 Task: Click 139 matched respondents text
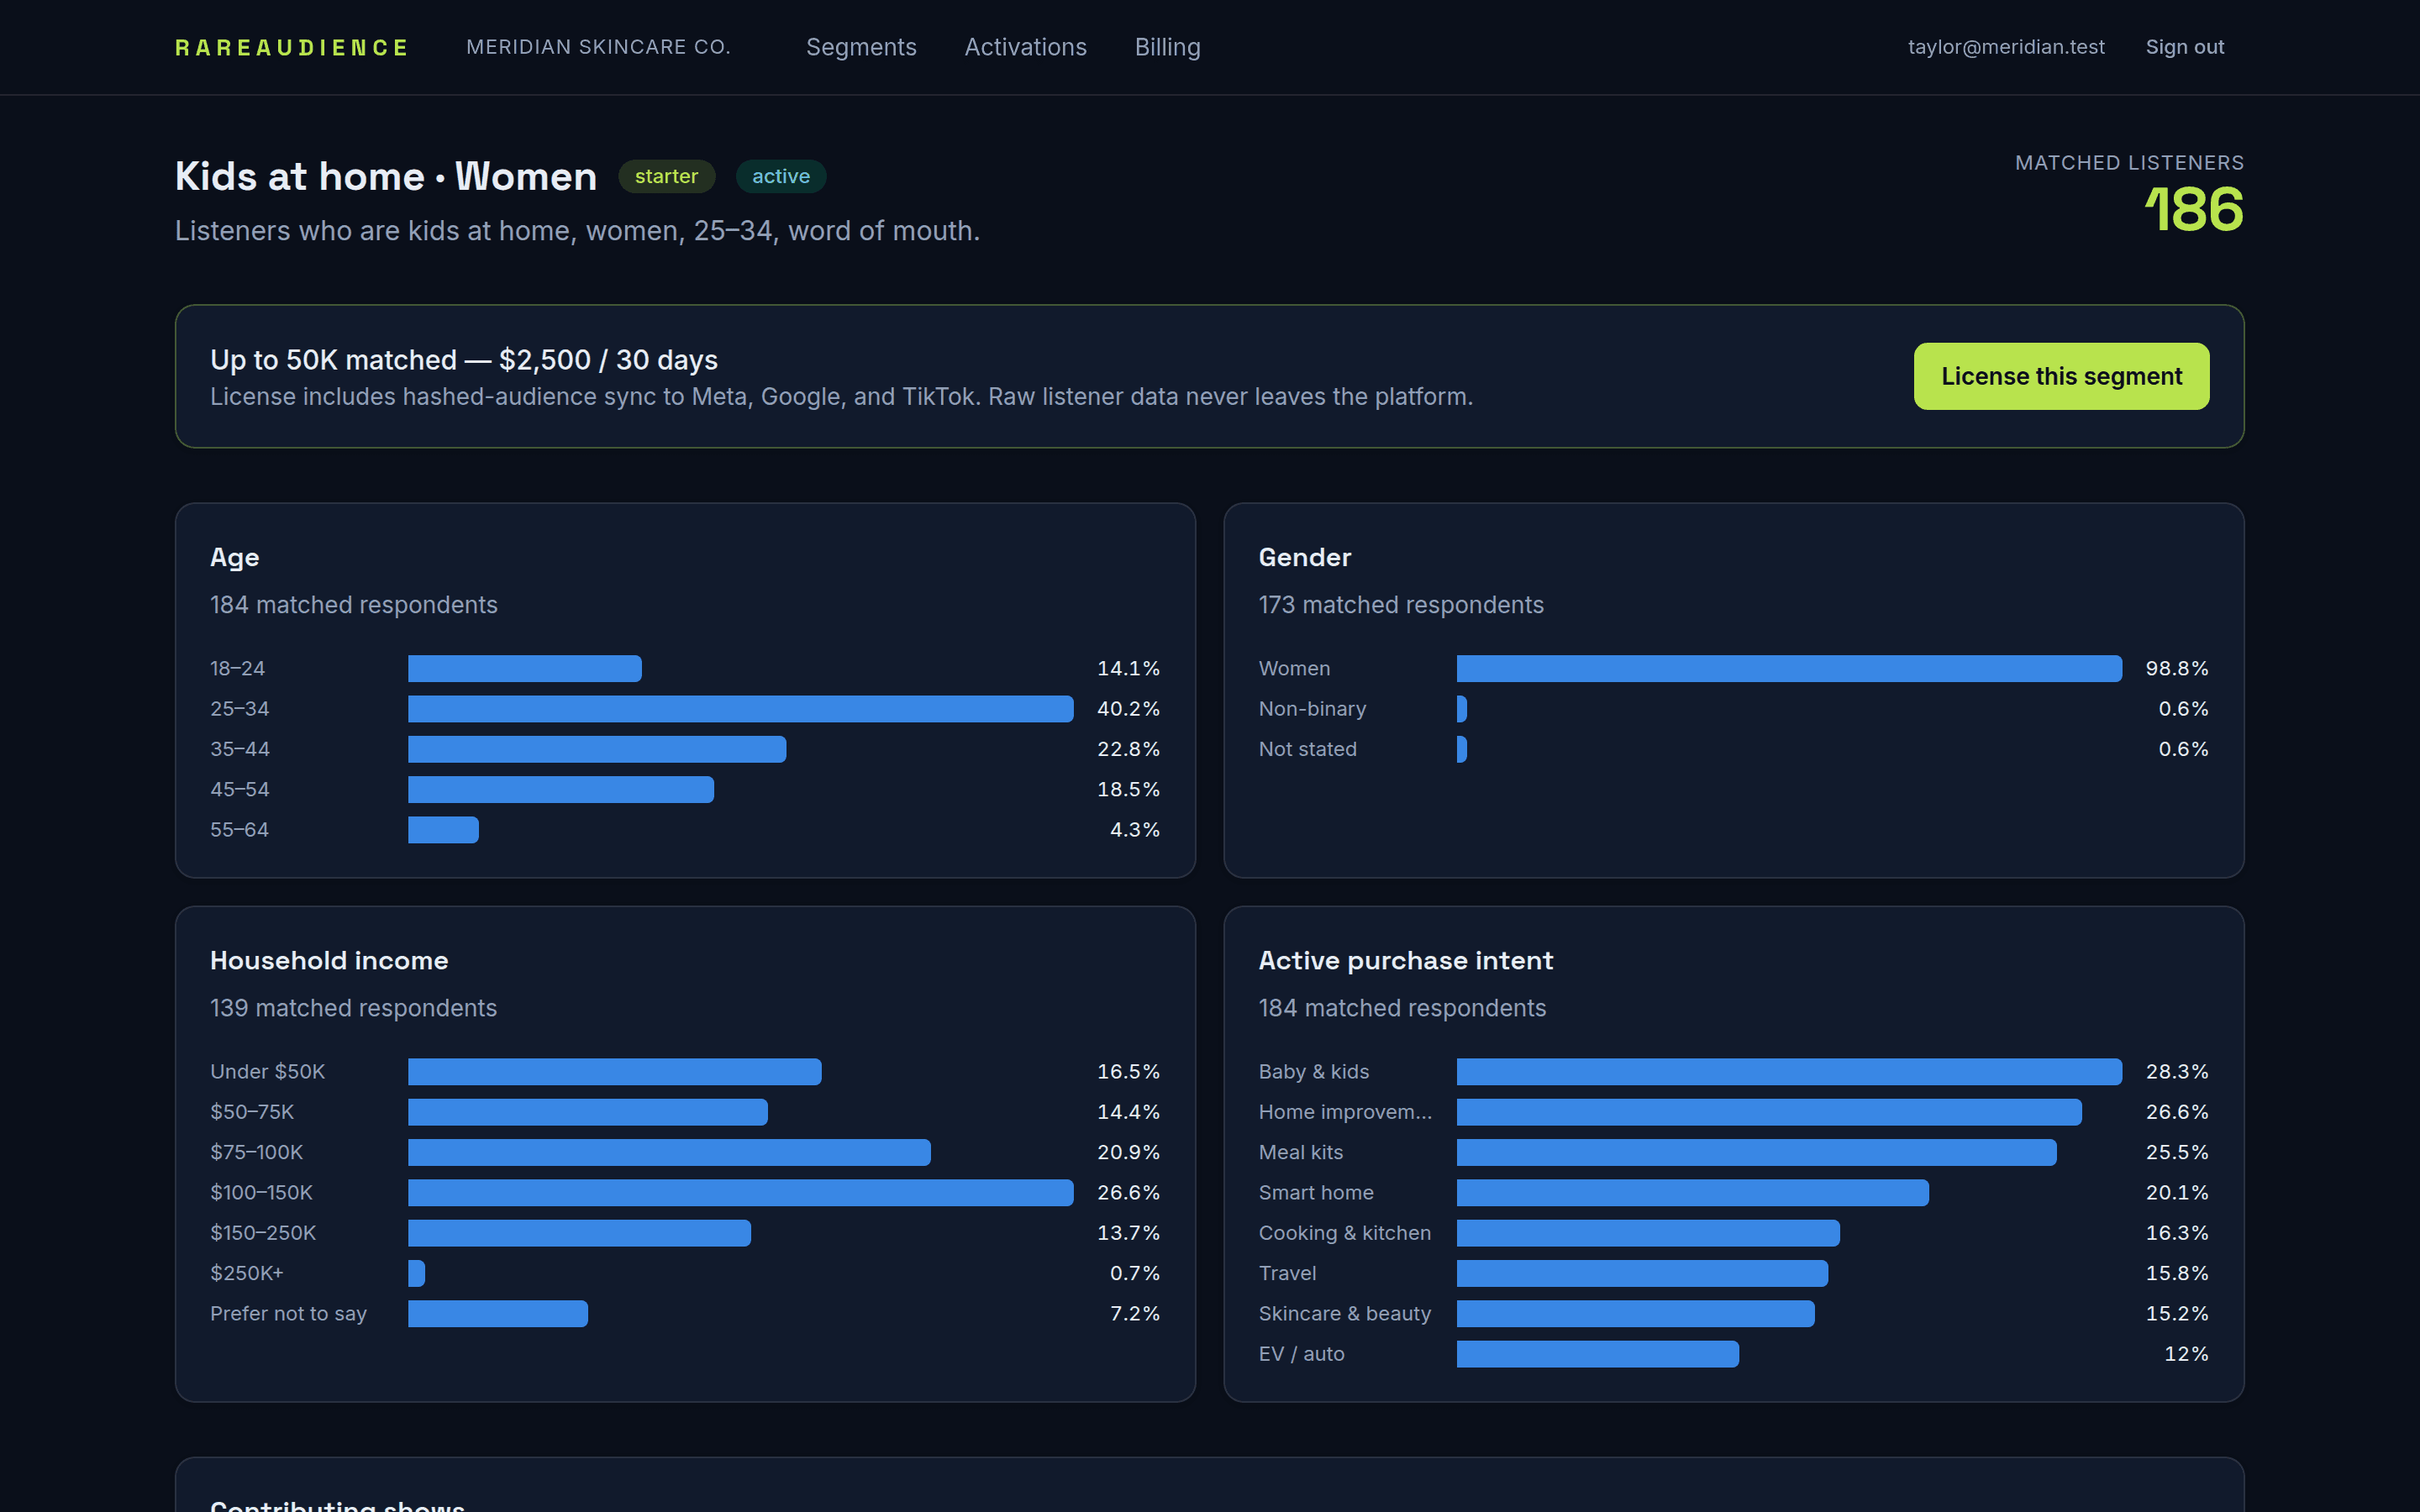tap(353, 1008)
